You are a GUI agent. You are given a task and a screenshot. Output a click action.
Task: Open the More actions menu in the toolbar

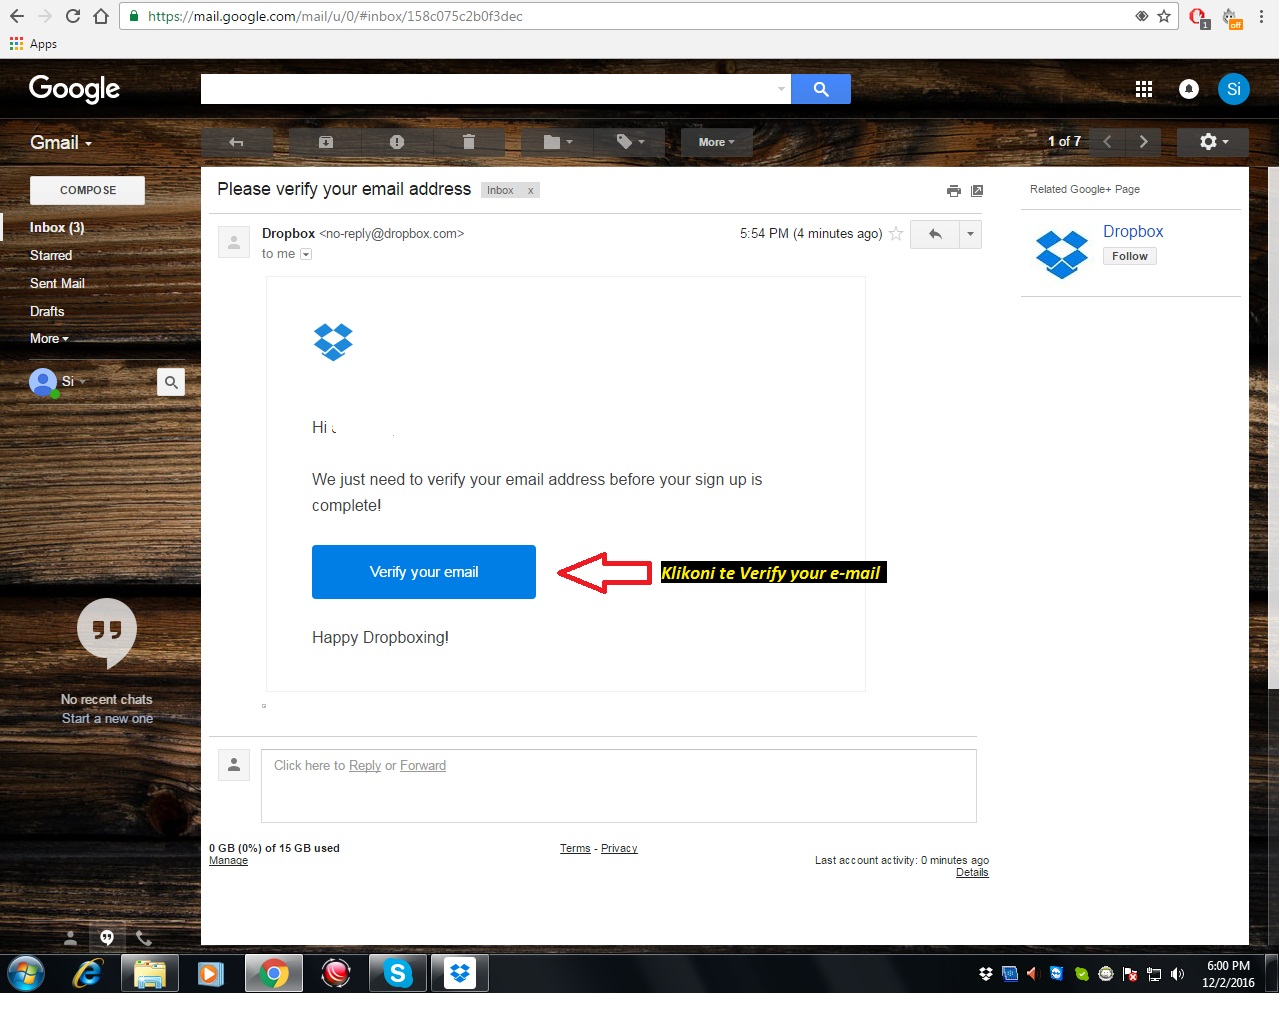716,142
